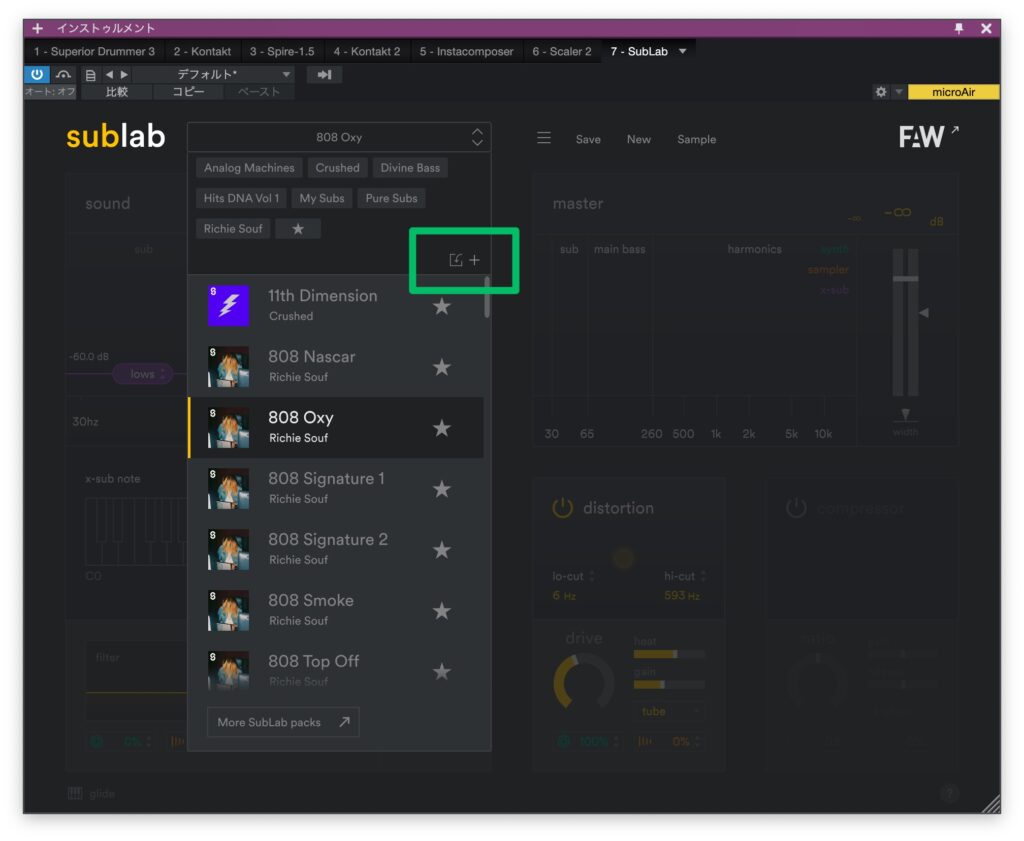The height and width of the screenshot is (841, 1024).
Task: Open the gear settings icon
Action: pos(881,92)
